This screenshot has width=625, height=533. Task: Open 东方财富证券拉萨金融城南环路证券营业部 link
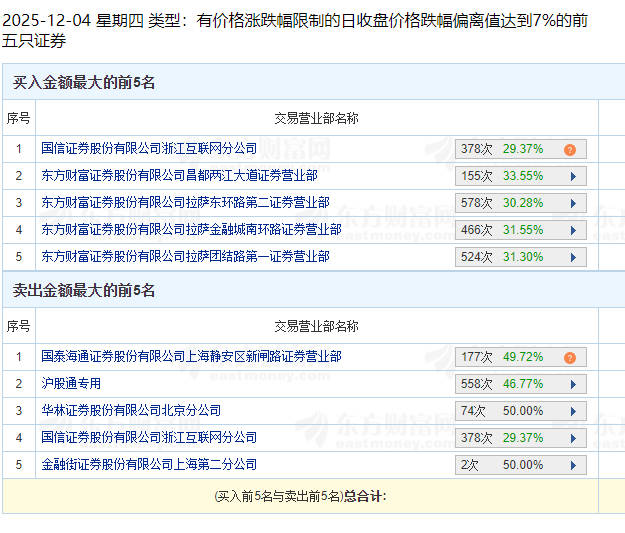pos(191,230)
